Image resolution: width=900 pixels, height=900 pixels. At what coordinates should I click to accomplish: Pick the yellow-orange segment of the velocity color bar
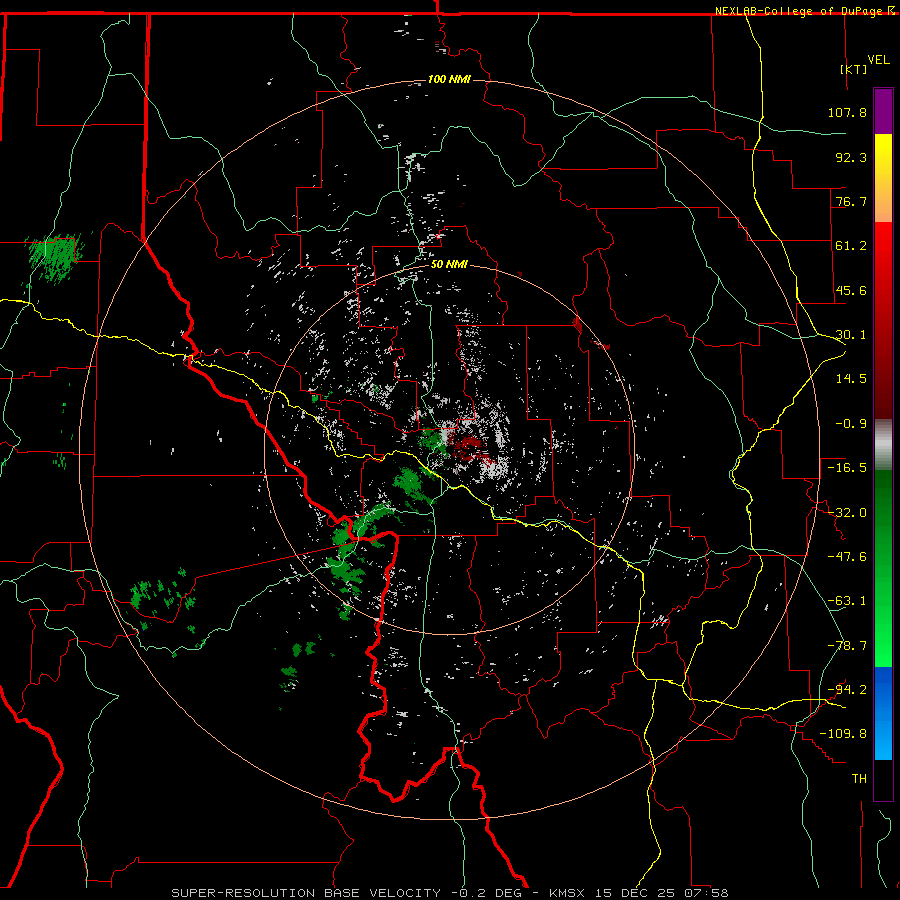pos(883,178)
